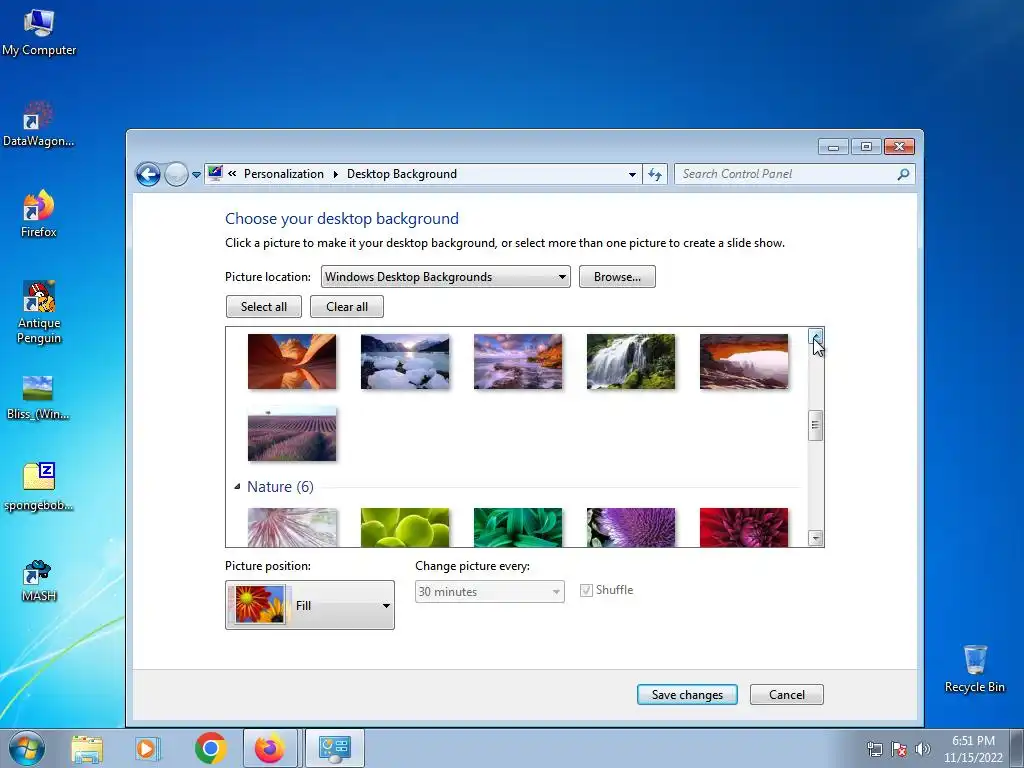Select the pink white feathery plant wallpaper
Viewport: 1024px width, 768px height.
[x=292, y=527]
